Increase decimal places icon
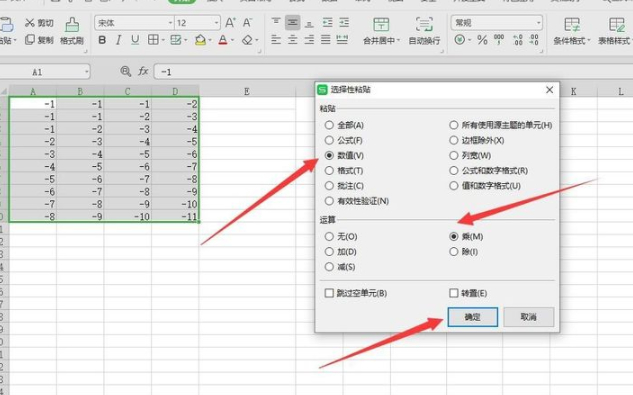Viewport: 633px width, 395px height. [518, 40]
